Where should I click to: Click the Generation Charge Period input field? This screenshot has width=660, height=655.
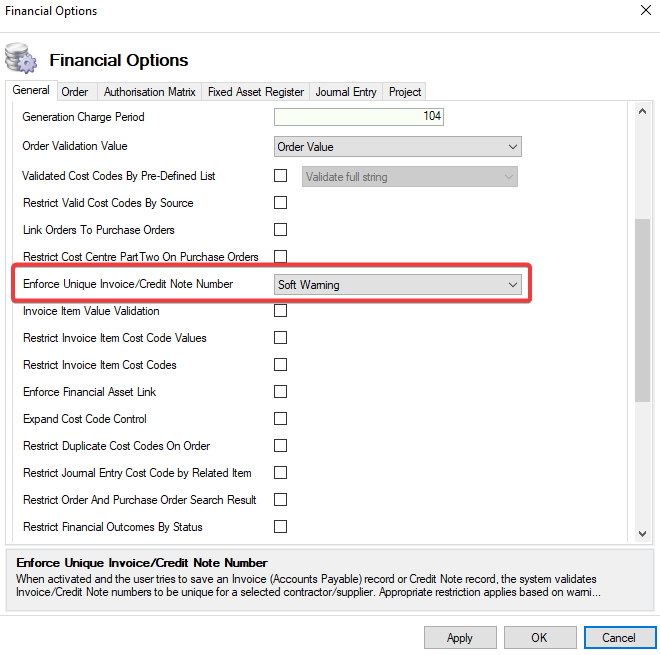click(x=358, y=117)
